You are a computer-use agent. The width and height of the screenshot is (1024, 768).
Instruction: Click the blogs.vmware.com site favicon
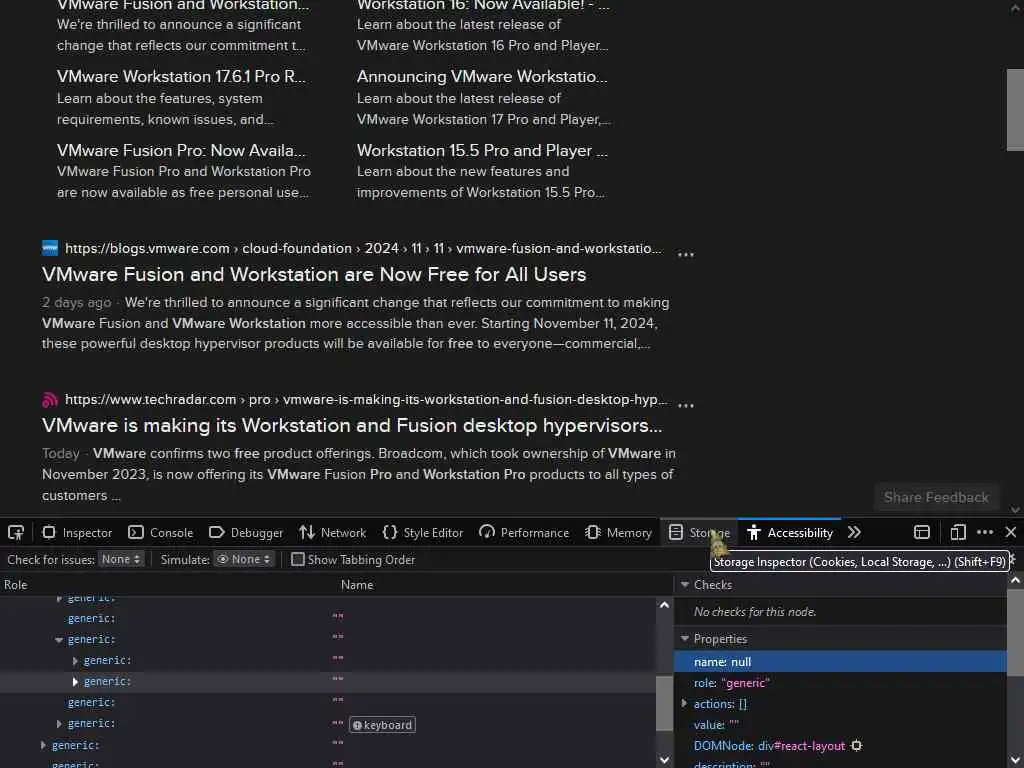[50, 248]
